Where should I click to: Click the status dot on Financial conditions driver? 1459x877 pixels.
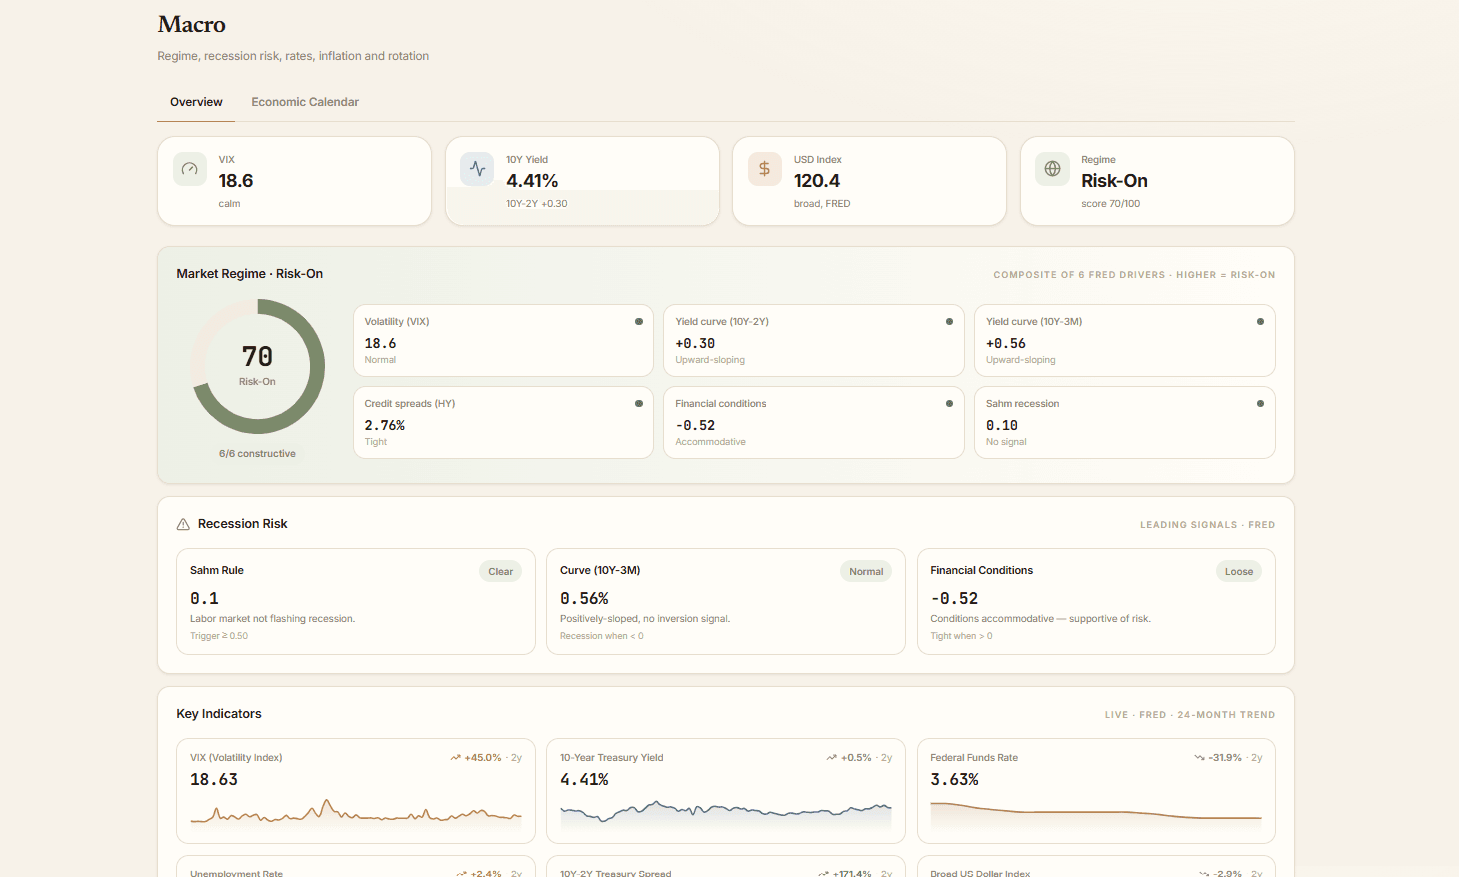coord(949,404)
